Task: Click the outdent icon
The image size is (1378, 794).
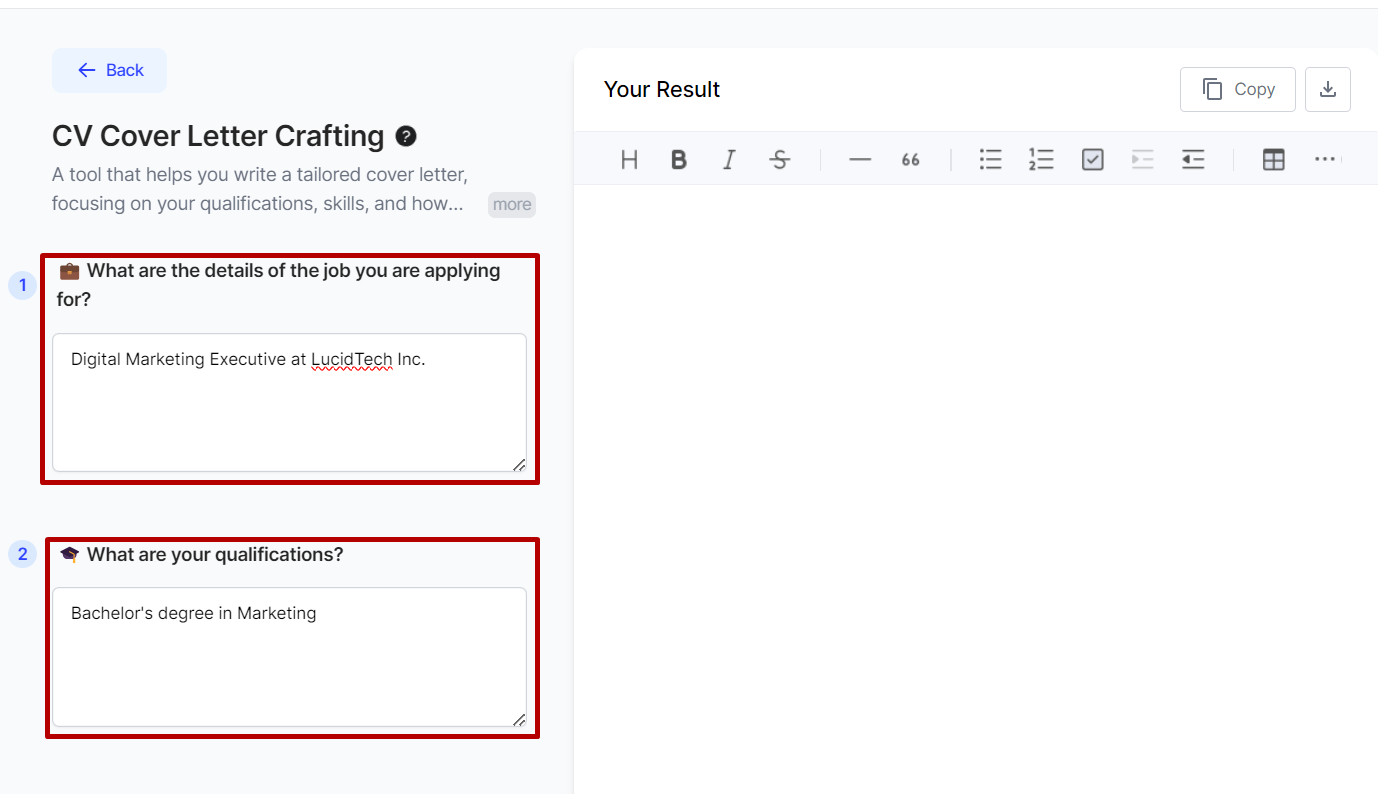Action: pyautogui.click(x=1193, y=160)
